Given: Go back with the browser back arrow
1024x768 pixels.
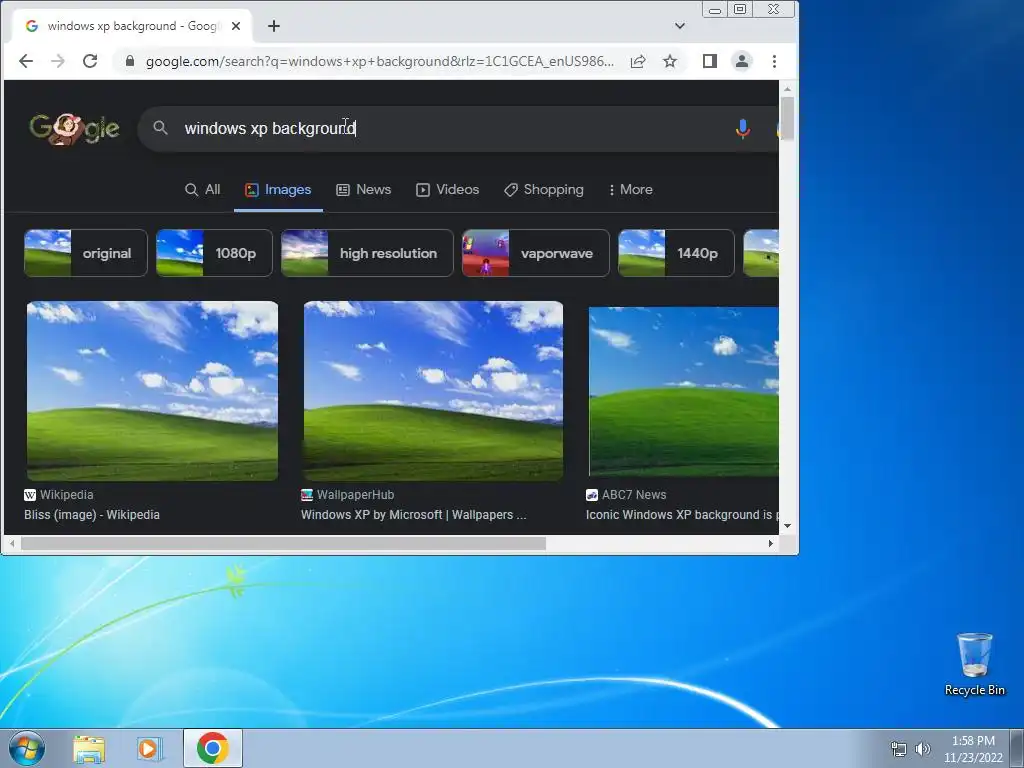Looking at the screenshot, I should pos(26,61).
